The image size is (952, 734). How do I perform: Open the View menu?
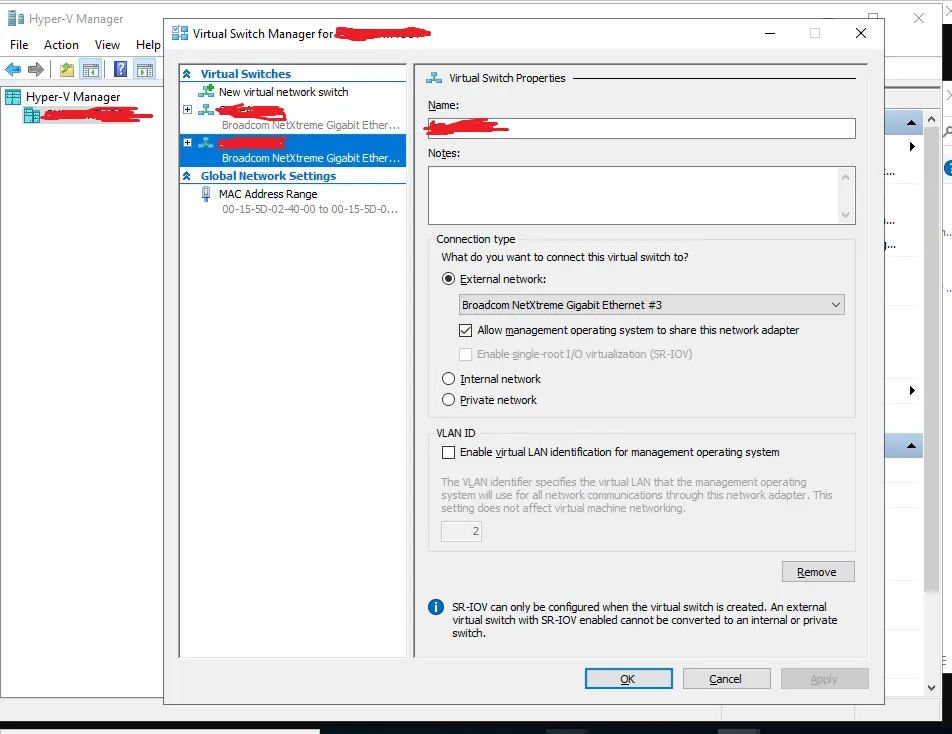(107, 45)
